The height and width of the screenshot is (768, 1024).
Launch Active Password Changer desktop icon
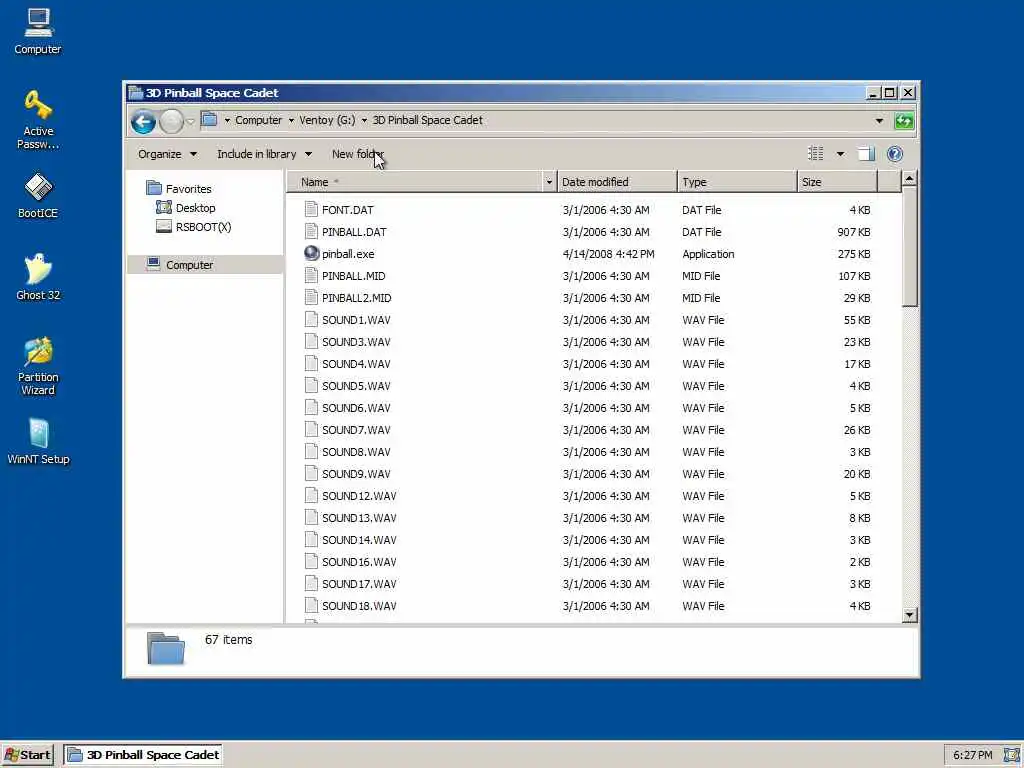(38, 120)
